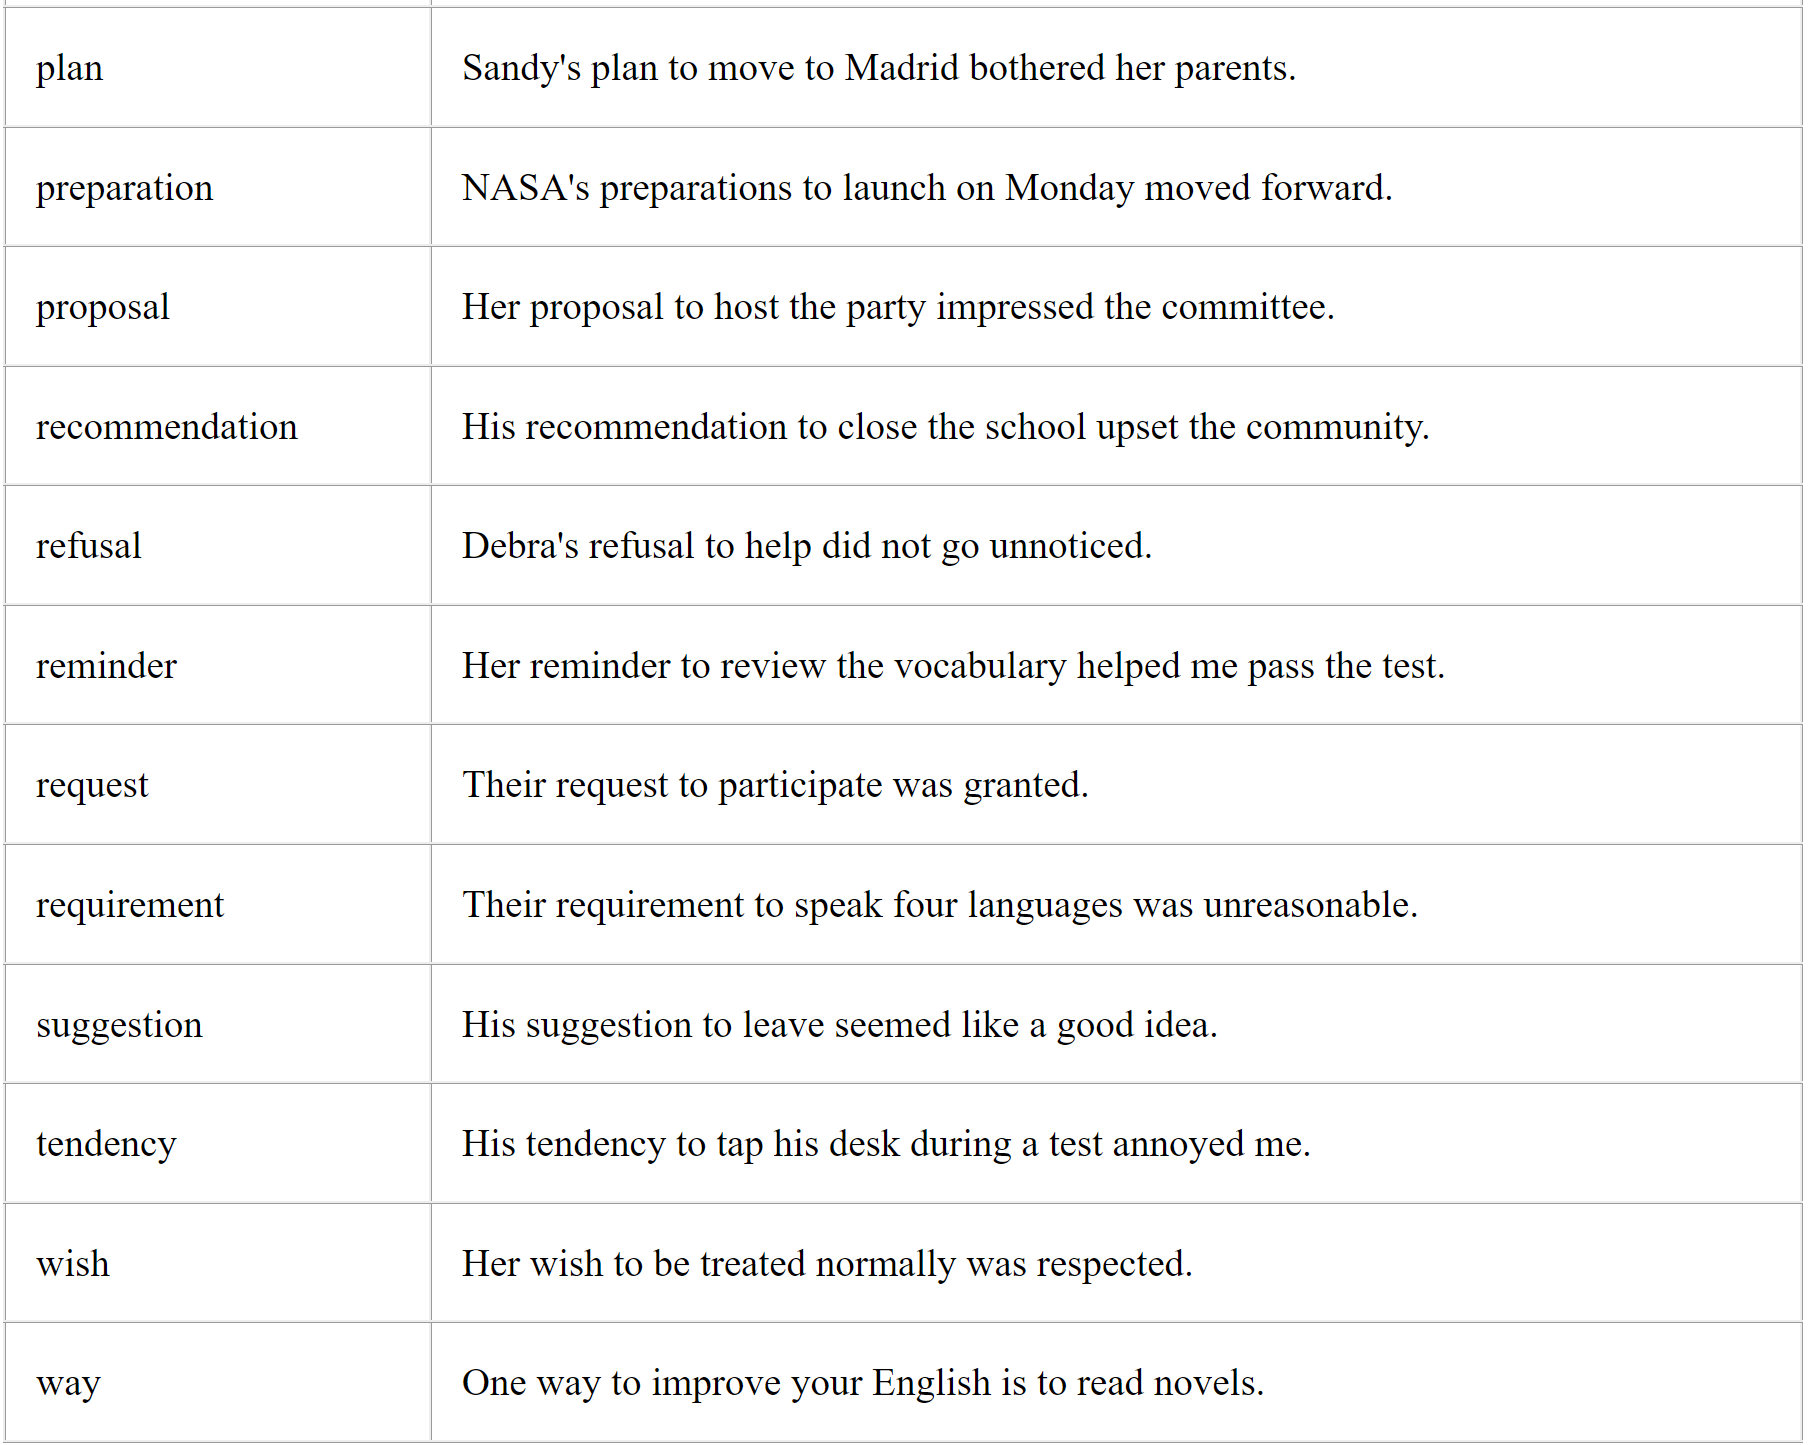Click the sentence about NASA's preparations to launch
This screenshot has height=1445, width=1808.
pos(926,188)
